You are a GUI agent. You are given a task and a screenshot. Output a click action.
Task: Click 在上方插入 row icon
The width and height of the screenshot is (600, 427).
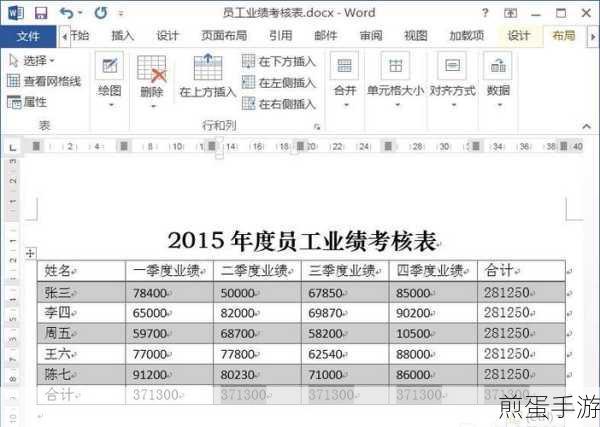pyautogui.click(x=208, y=67)
